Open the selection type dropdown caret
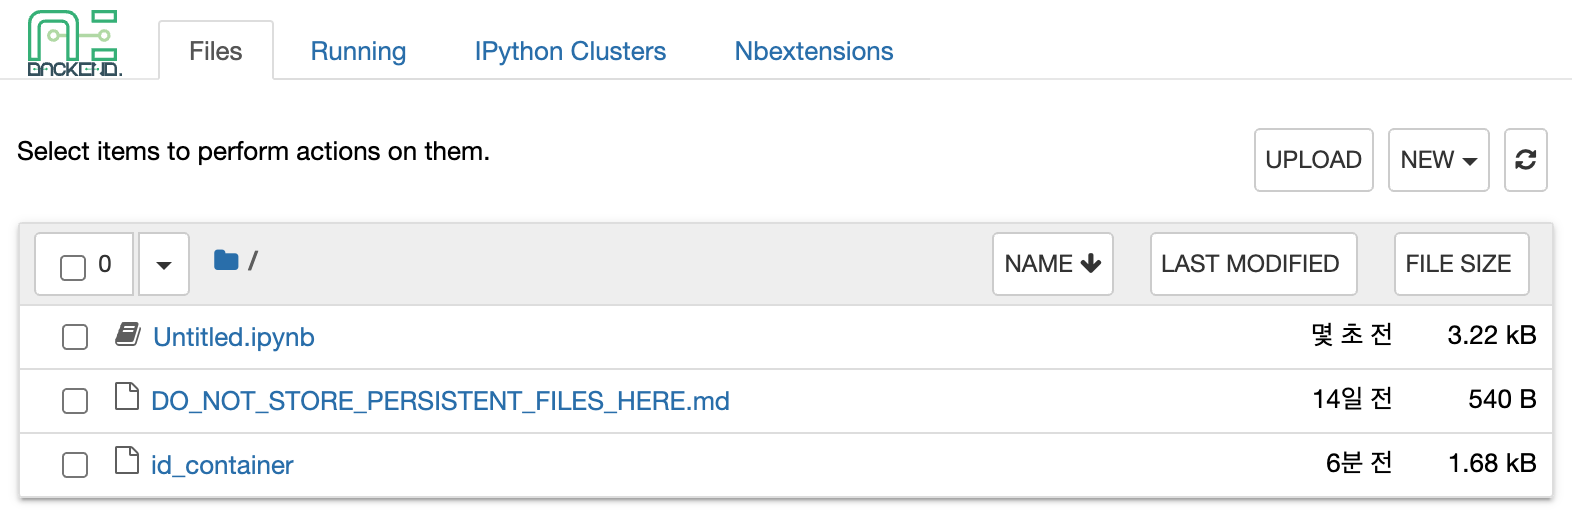 pyautogui.click(x=164, y=264)
